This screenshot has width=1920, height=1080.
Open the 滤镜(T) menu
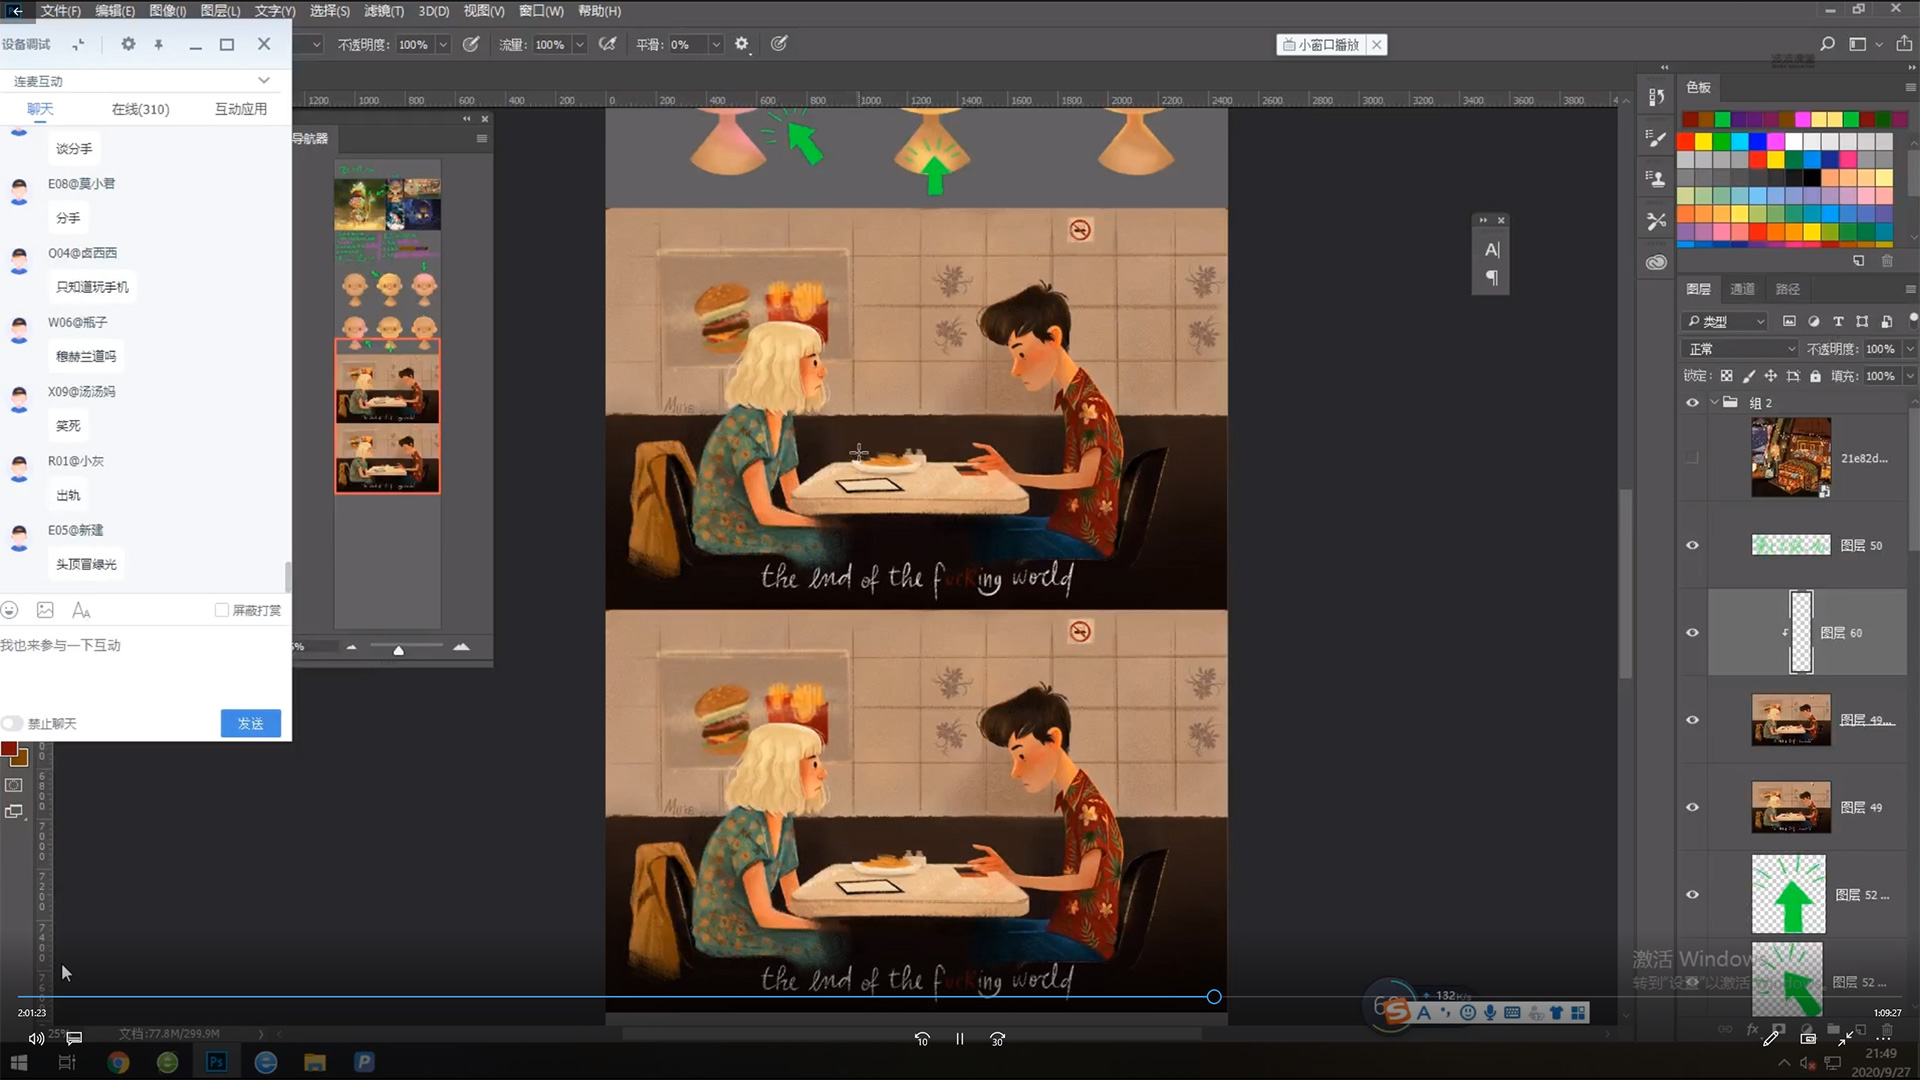pyautogui.click(x=384, y=11)
